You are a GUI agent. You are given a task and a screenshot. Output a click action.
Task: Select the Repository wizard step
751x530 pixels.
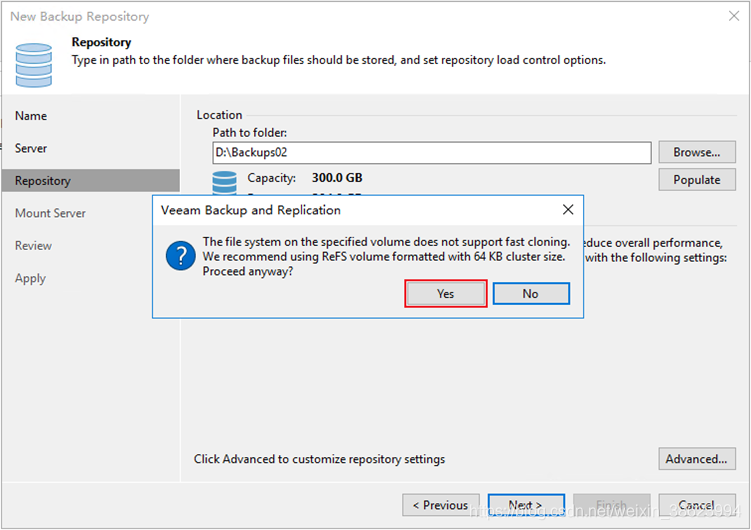(91, 180)
